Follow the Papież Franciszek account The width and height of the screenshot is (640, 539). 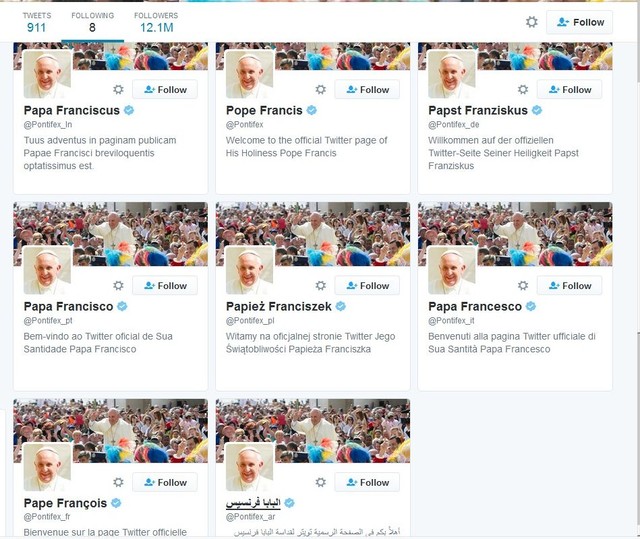367,286
